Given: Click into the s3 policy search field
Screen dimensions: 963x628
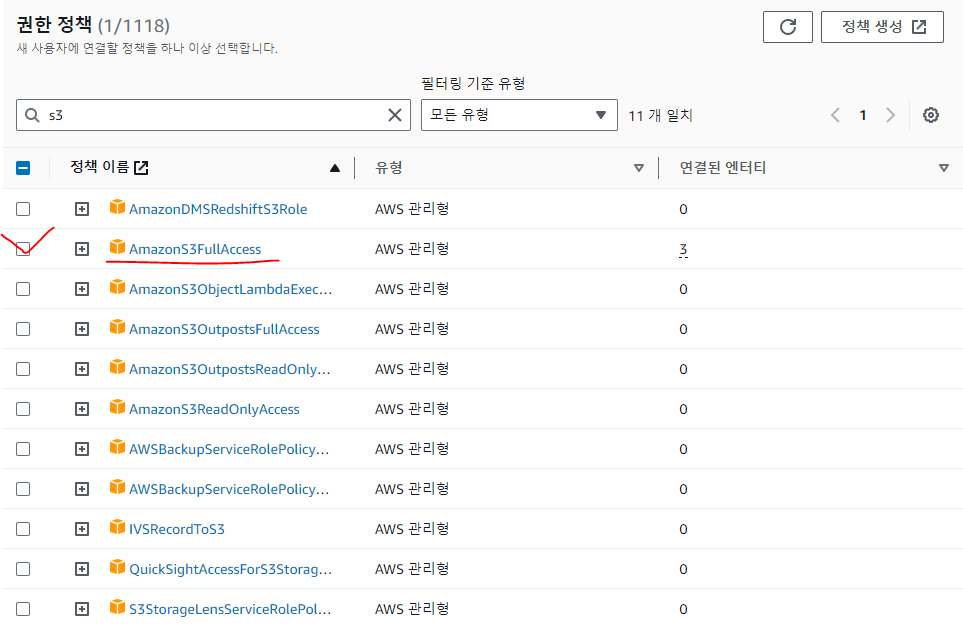Looking at the screenshot, I should [x=213, y=115].
